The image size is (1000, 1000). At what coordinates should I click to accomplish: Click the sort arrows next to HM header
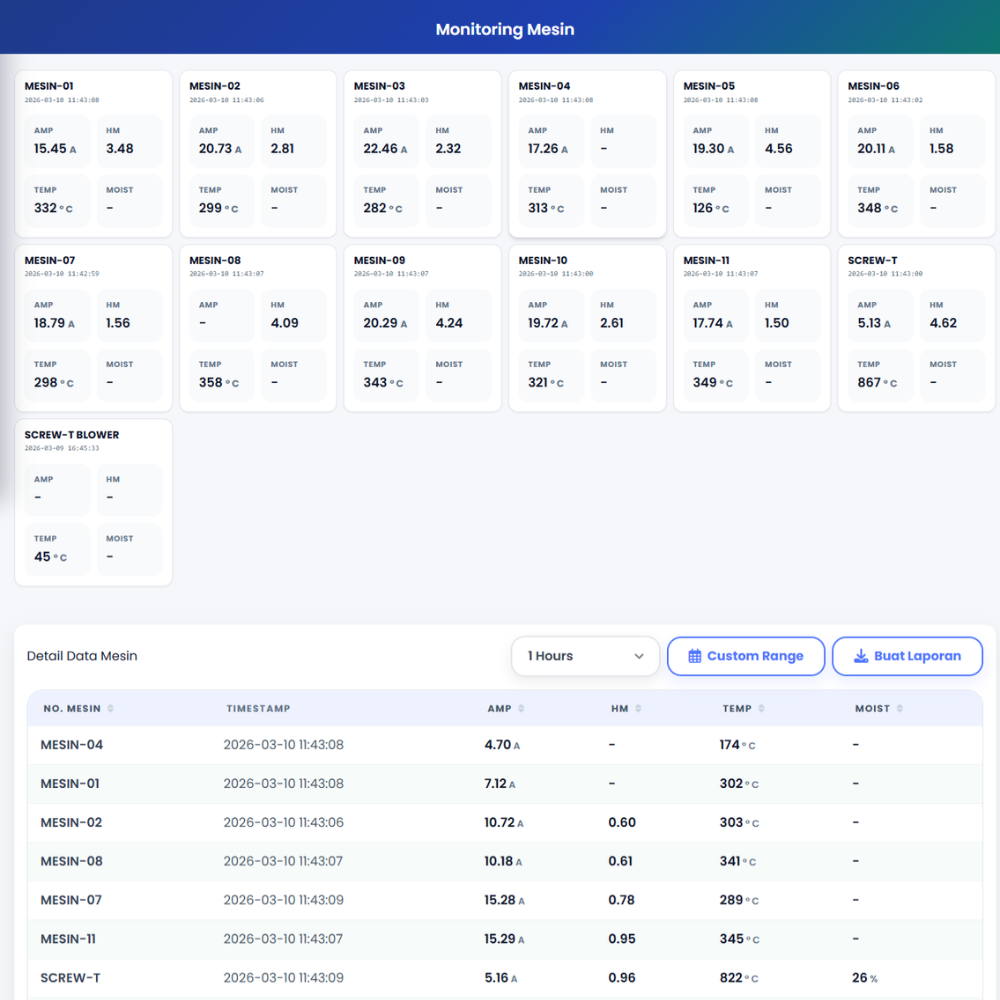coord(638,709)
